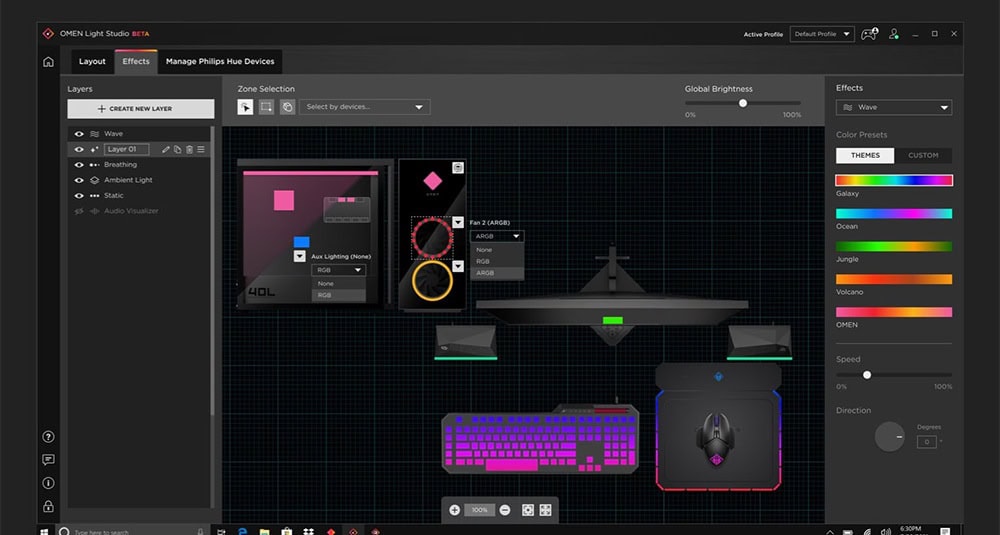Switch to the Custom color presets button
Screen dimensions: 1000x535
click(923, 155)
